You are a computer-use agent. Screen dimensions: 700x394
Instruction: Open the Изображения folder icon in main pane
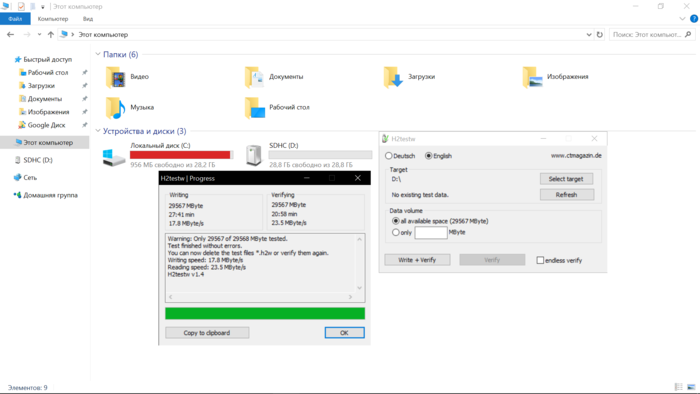[533, 77]
